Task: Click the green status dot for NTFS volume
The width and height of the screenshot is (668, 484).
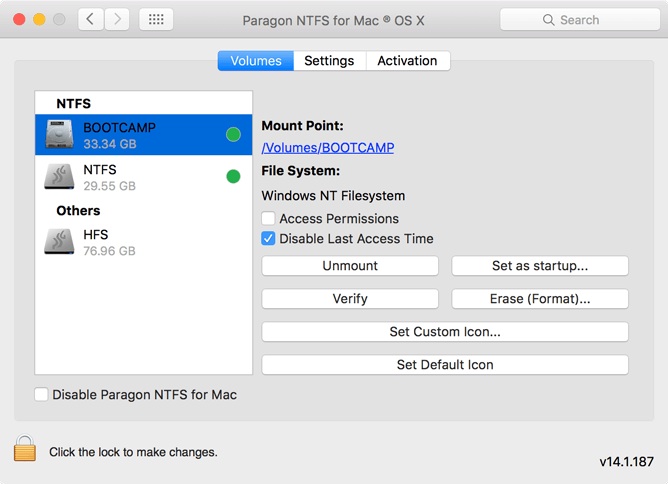Action: point(233,177)
